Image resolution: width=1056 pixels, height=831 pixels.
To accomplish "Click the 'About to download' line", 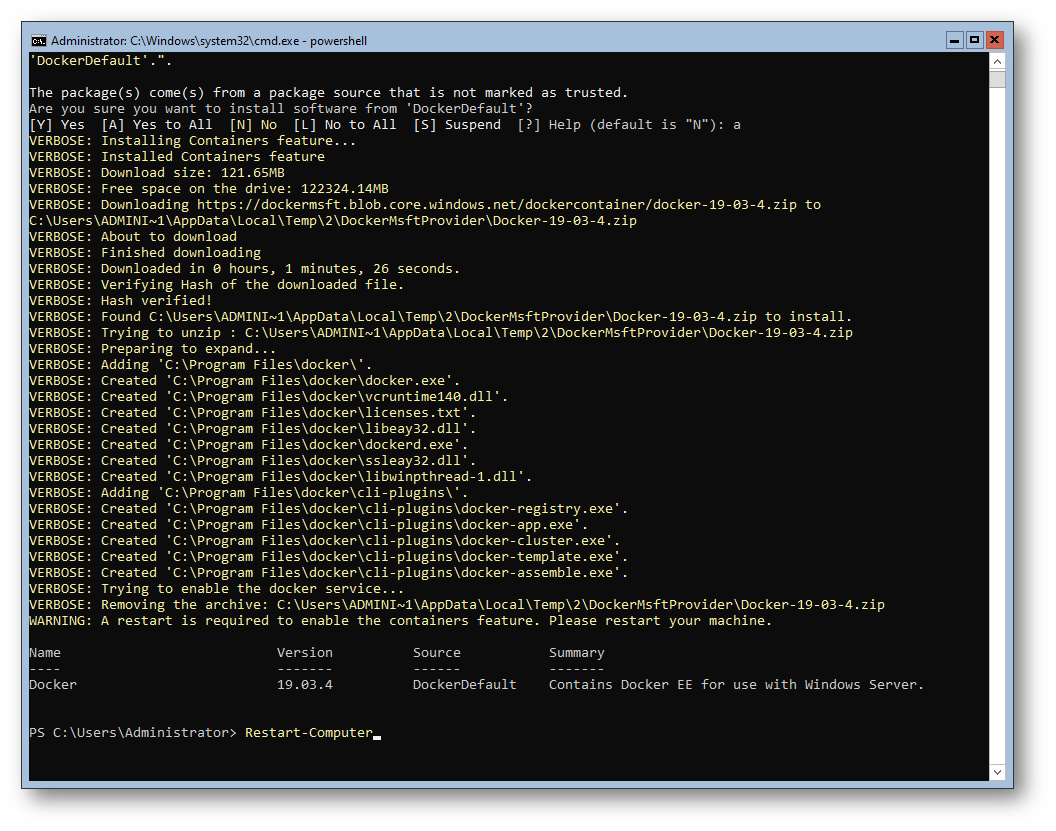I will pyautogui.click(x=133, y=237).
